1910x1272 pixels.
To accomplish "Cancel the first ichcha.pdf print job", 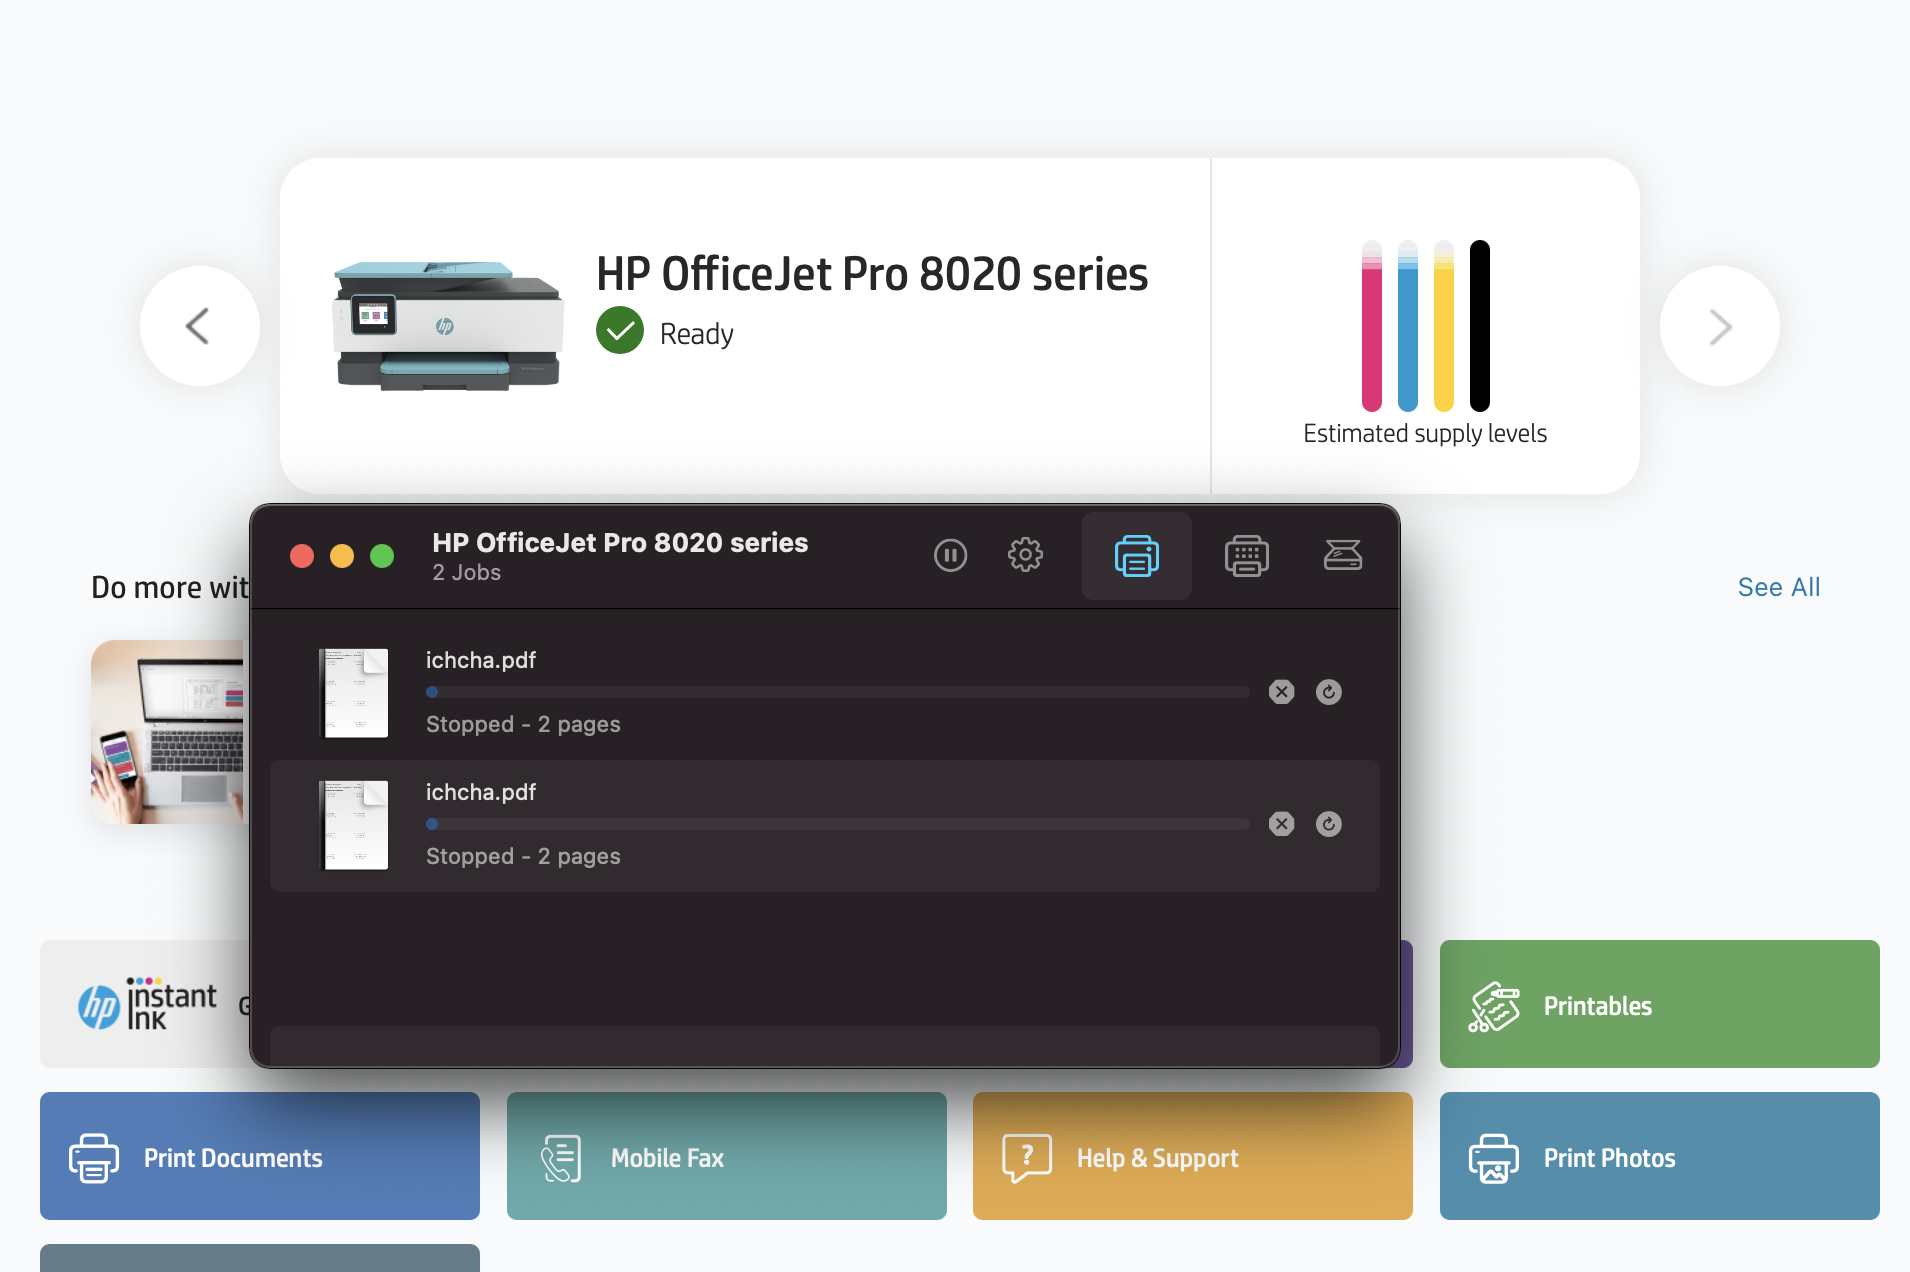I will click(x=1281, y=691).
